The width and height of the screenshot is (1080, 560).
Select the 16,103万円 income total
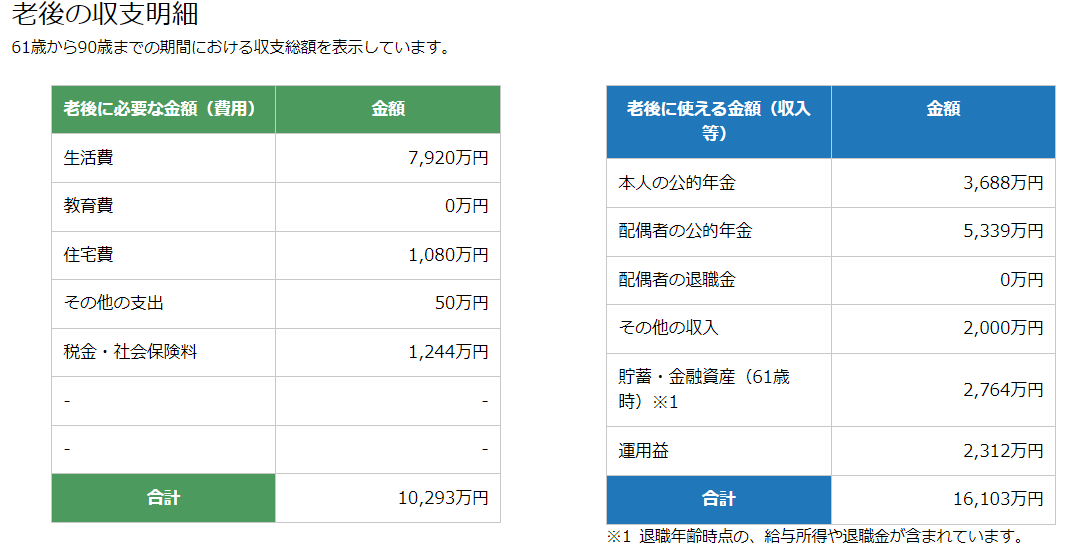[x=998, y=499]
